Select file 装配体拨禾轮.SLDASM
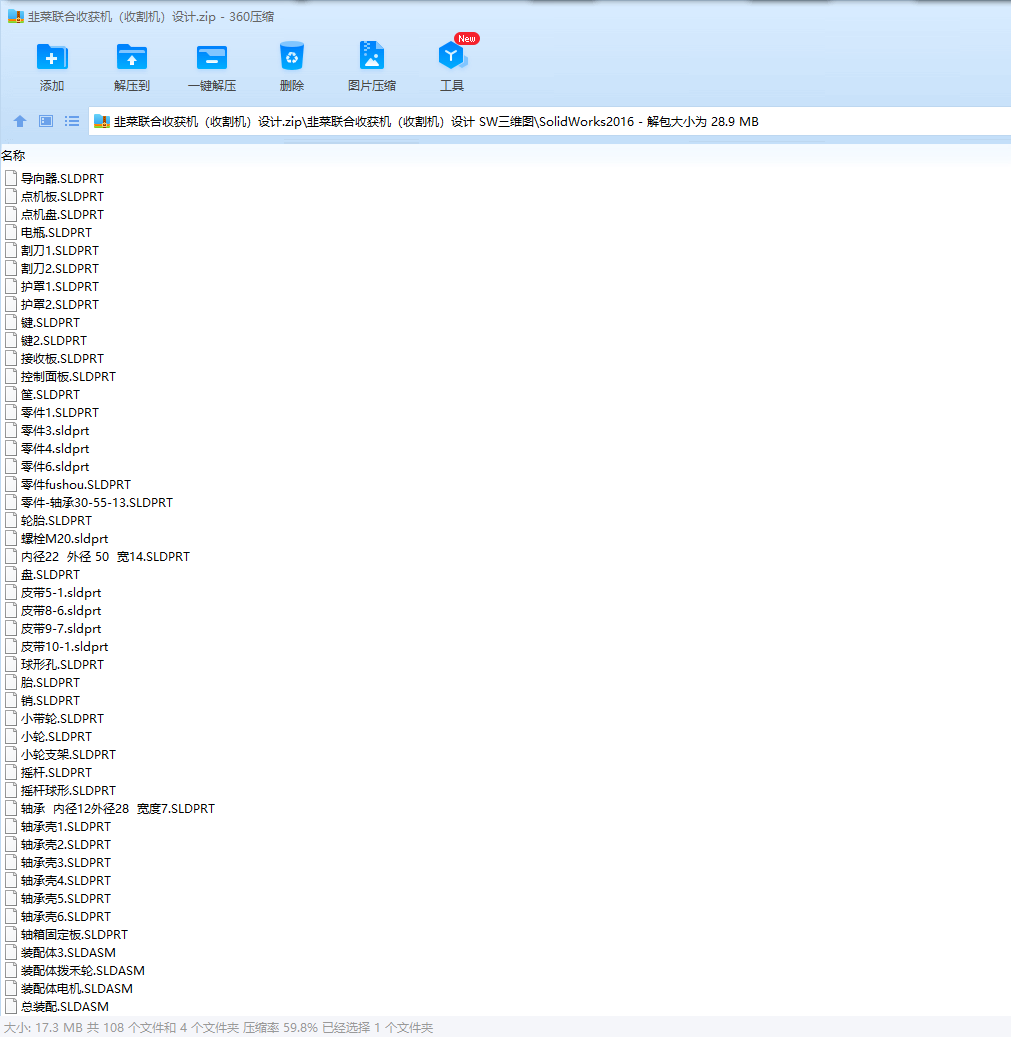The image size is (1011, 1037). pos(83,970)
